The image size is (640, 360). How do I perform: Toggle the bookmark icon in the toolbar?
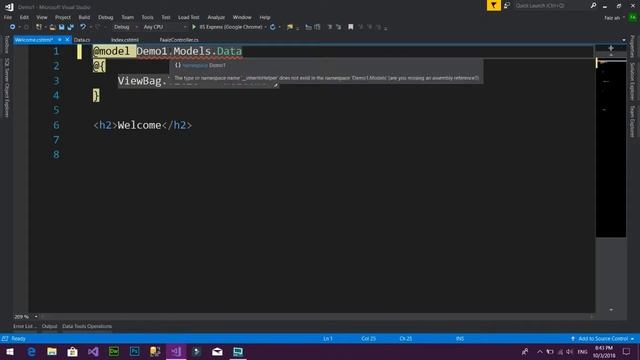(350, 27)
